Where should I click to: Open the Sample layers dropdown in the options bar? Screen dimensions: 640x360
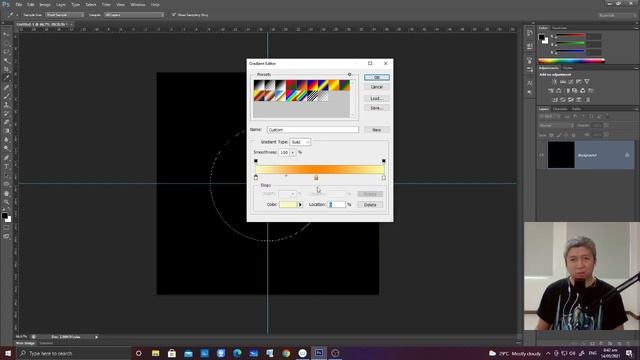(134, 15)
